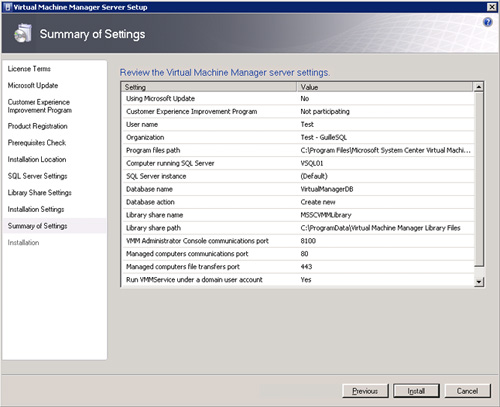Open SQL Server Settings step
This screenshot has height=407, width=500.
pyautogui.click(x=38, y=176)
